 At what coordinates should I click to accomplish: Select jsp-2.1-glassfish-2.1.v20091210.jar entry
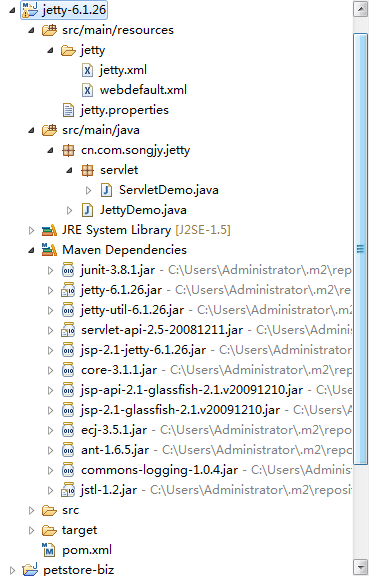(x=180, y=410)
